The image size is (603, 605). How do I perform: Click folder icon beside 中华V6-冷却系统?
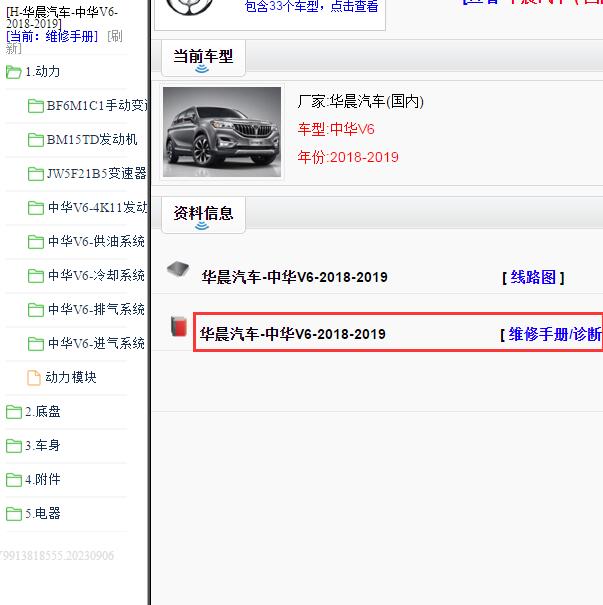click(35, 275)
